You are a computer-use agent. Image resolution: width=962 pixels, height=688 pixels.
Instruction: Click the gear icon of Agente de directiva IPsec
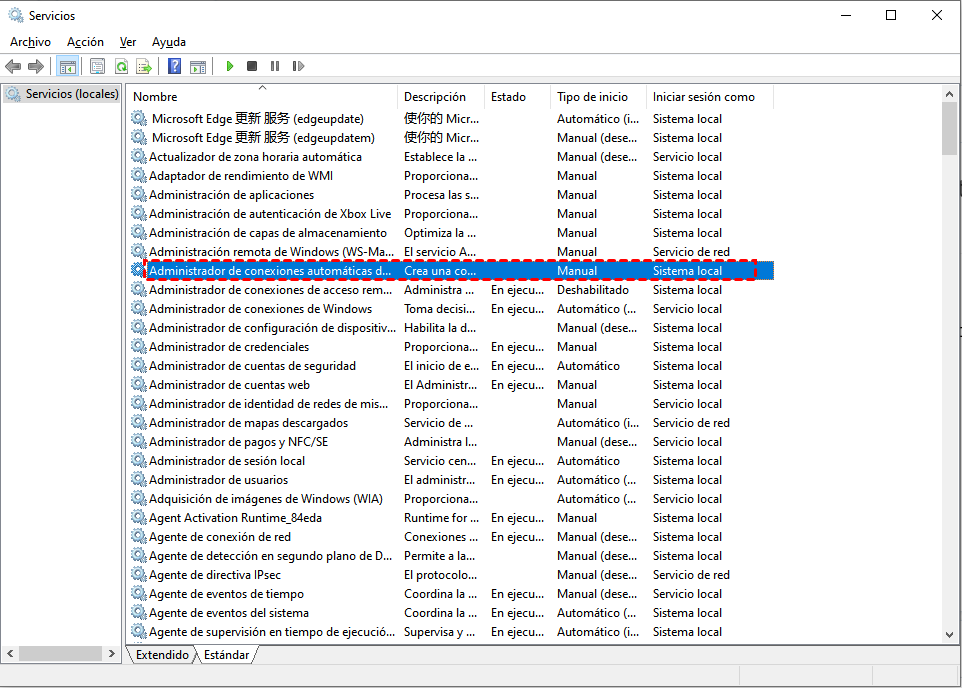click(x=139, y=574)
